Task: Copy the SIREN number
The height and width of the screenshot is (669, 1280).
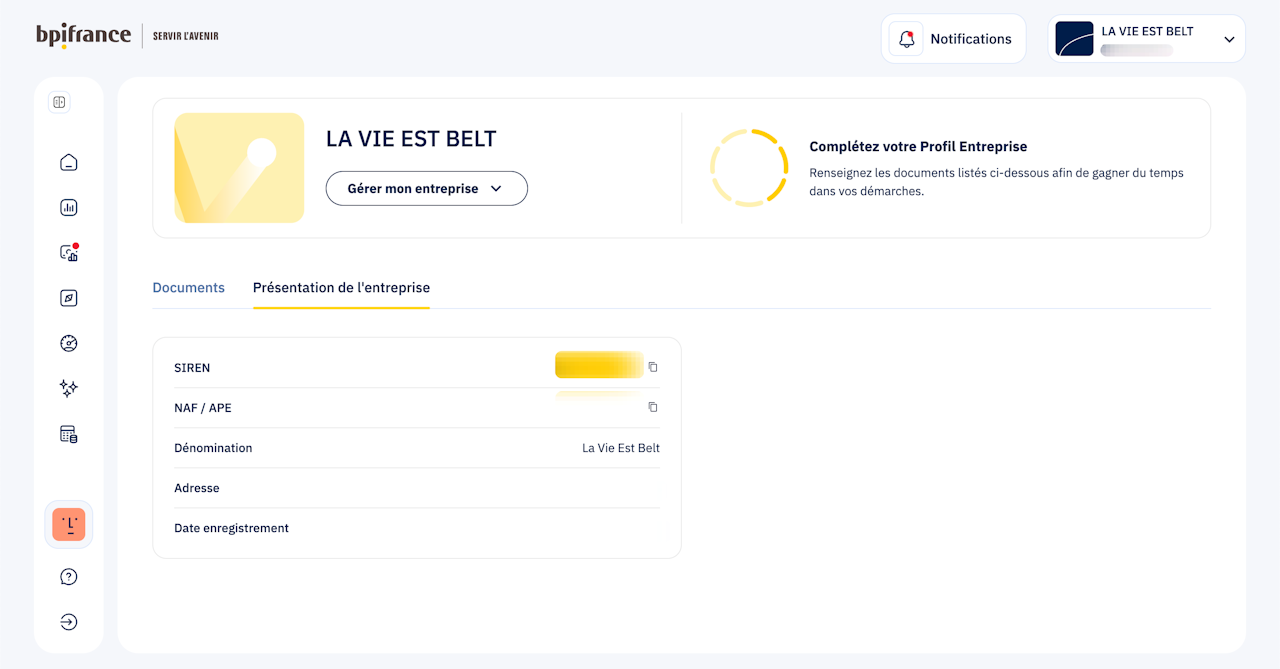Action: [653, 367]
